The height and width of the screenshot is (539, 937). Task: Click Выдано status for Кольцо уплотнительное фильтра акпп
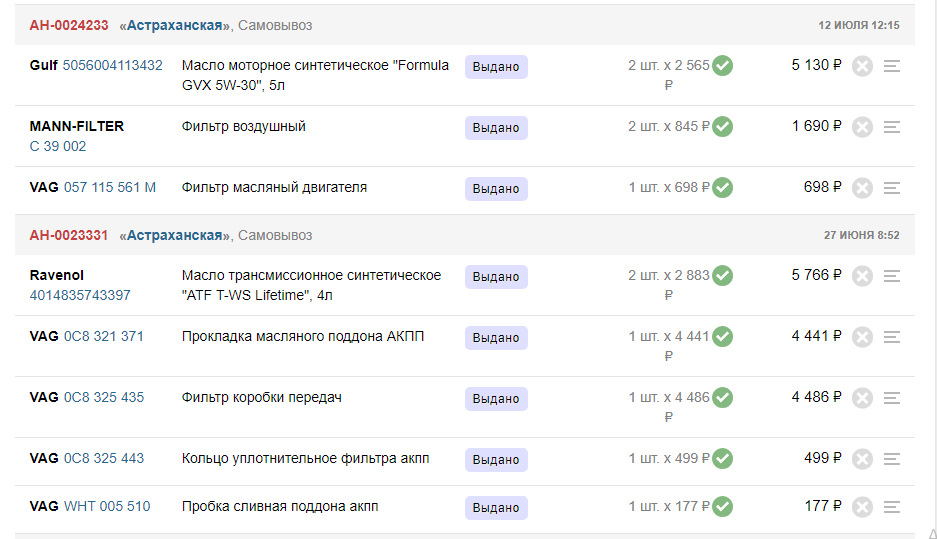(x=496, y=460)
